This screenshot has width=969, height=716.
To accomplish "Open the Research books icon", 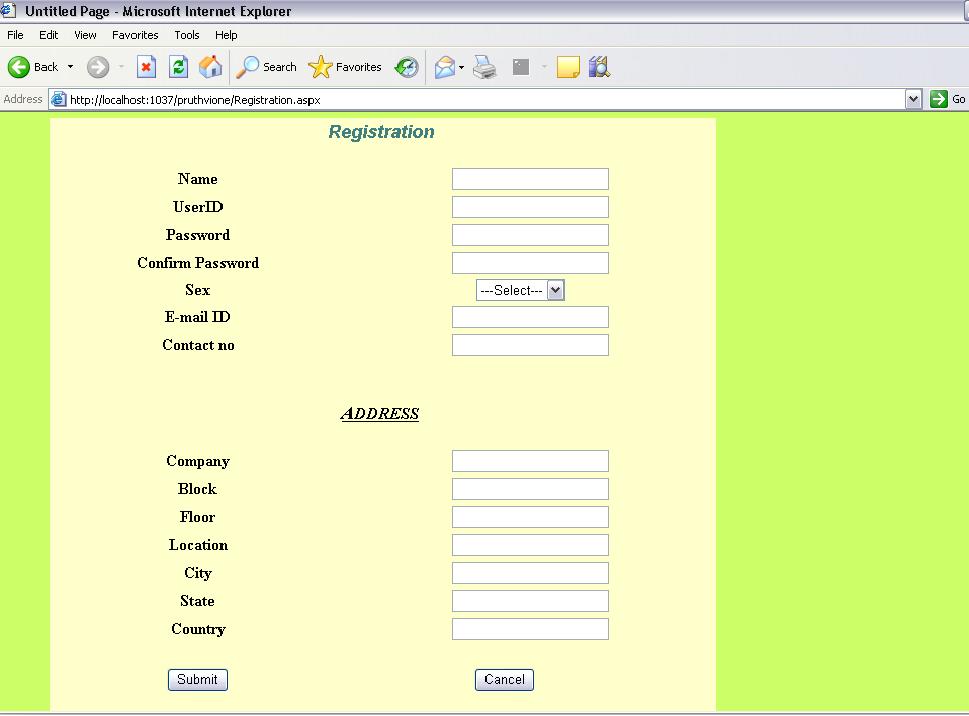I will click(x=599, y=67).
